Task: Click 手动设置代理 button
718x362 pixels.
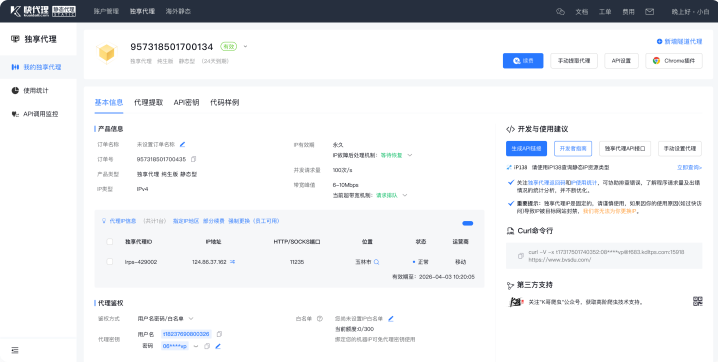Action: click(680, 149)
